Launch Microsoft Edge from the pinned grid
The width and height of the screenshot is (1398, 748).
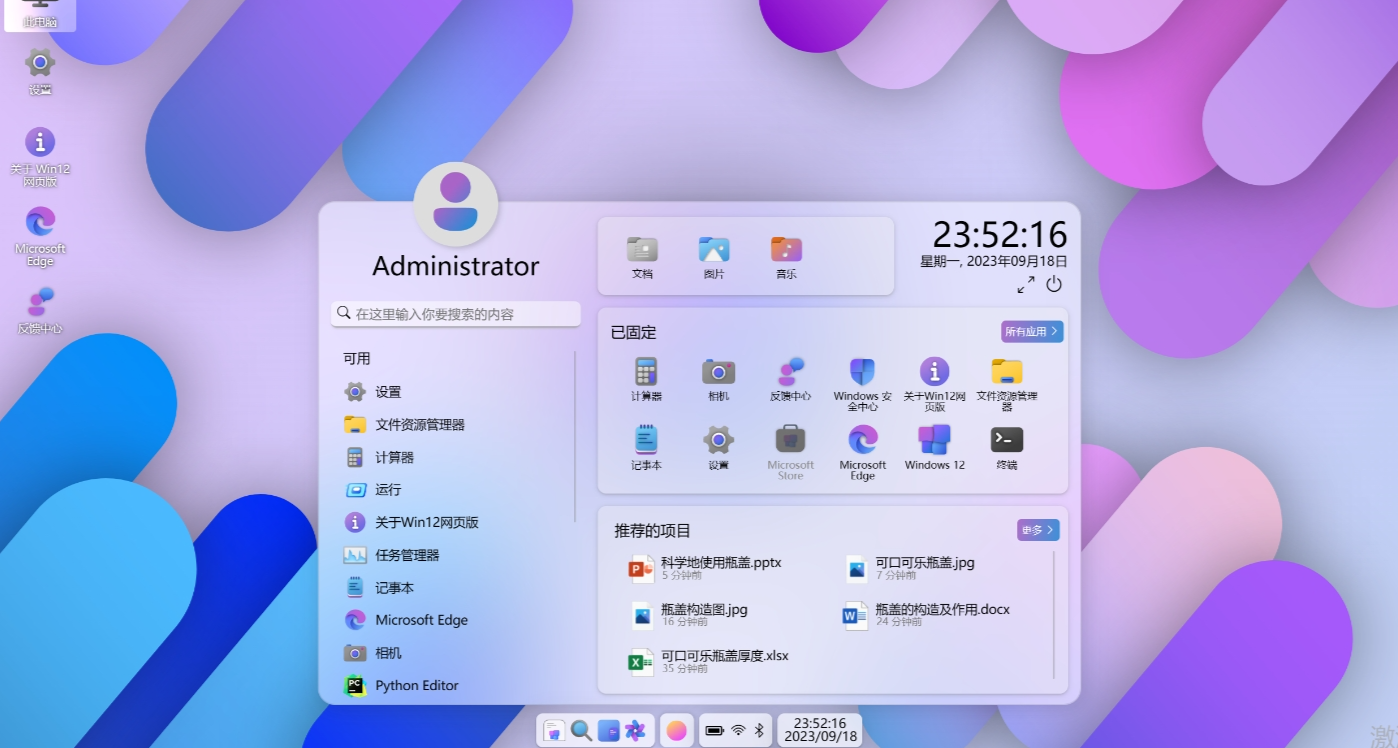(x=862, y=452)
